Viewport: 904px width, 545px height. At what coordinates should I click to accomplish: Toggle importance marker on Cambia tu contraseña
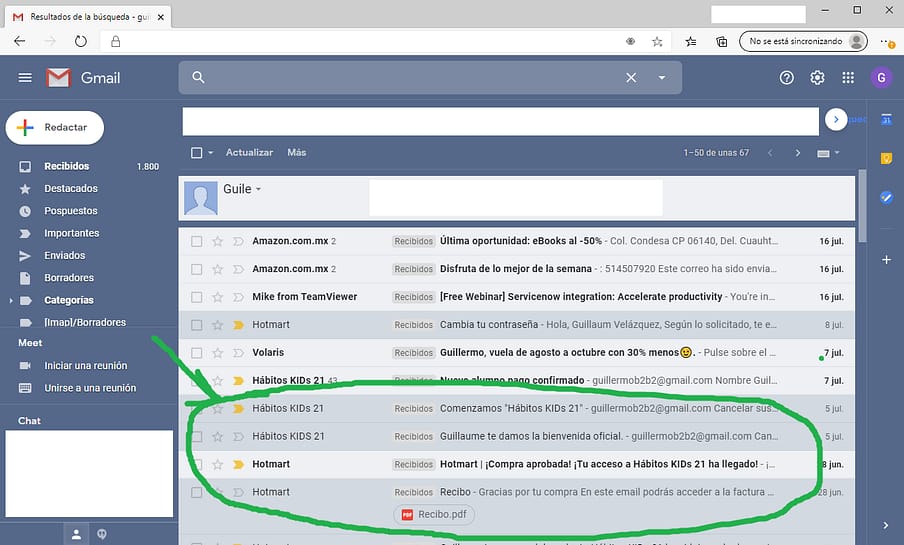[238, 325]
